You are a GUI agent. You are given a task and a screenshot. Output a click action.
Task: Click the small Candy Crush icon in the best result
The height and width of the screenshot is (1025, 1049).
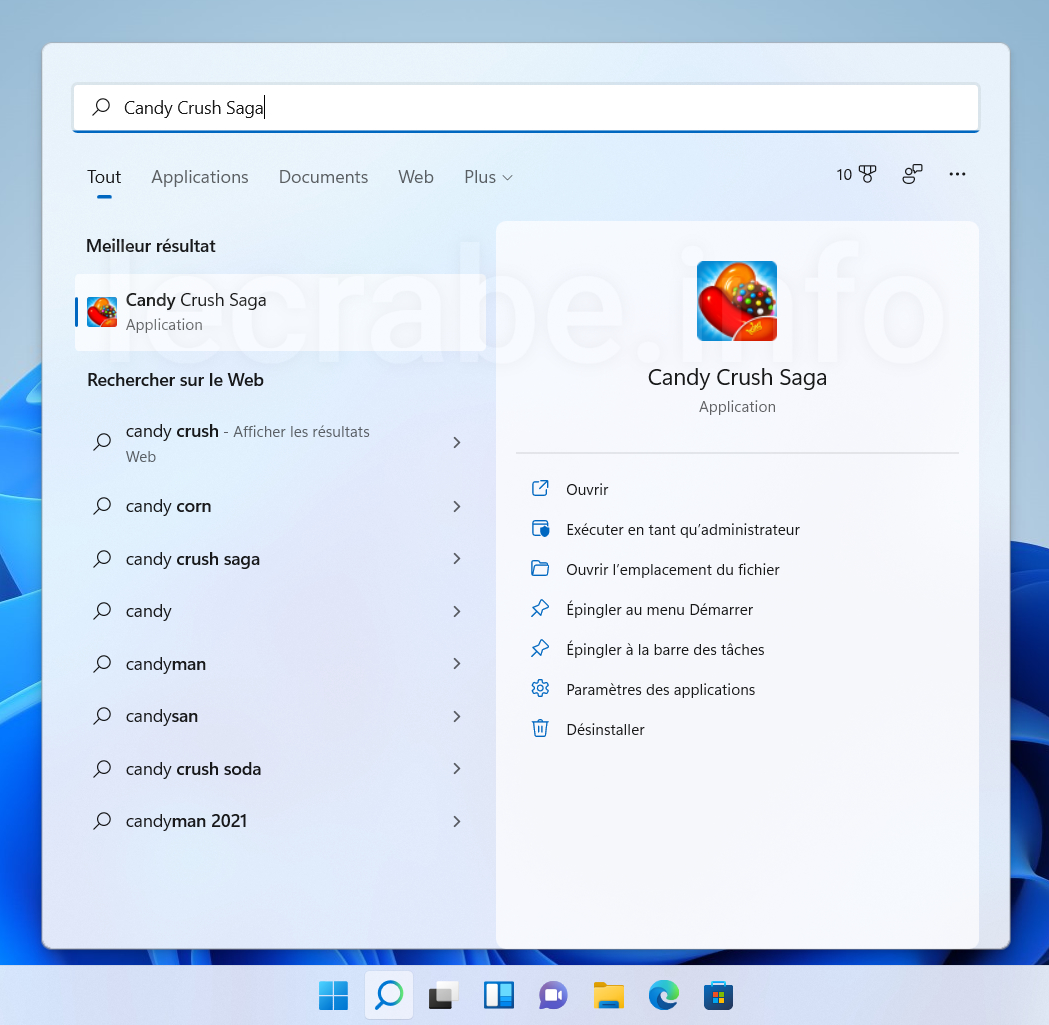(x=102, y=312)
